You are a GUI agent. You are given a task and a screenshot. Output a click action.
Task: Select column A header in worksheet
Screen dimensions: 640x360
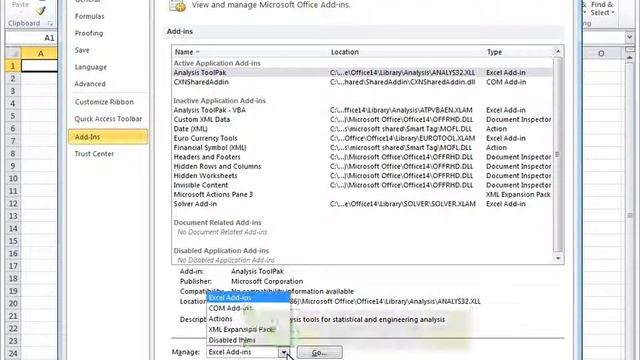pos(40,53)
